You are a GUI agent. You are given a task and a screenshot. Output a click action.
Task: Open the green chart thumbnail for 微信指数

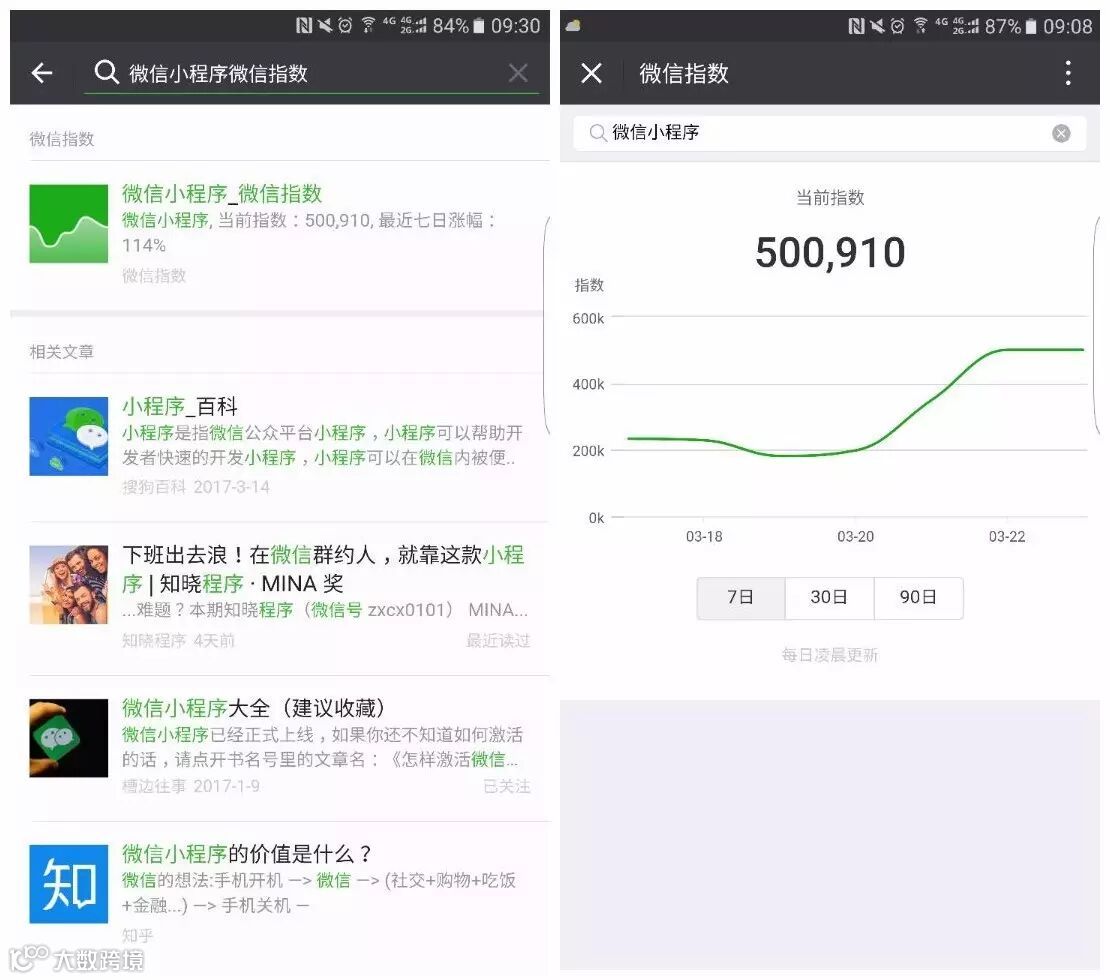69,224
